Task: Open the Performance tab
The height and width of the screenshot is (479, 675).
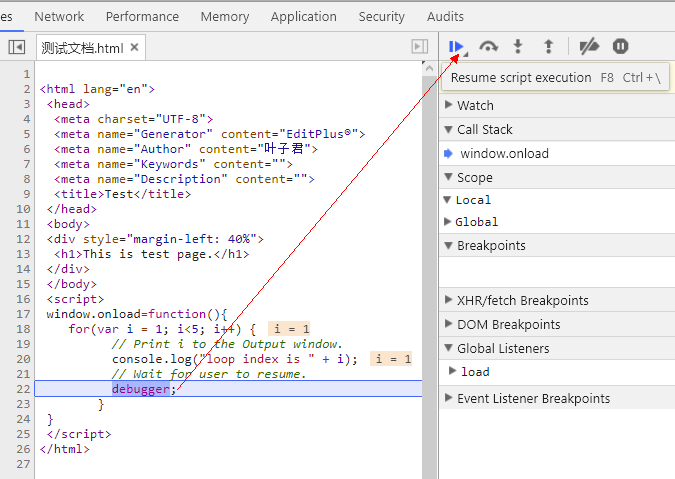Action: 142,16
